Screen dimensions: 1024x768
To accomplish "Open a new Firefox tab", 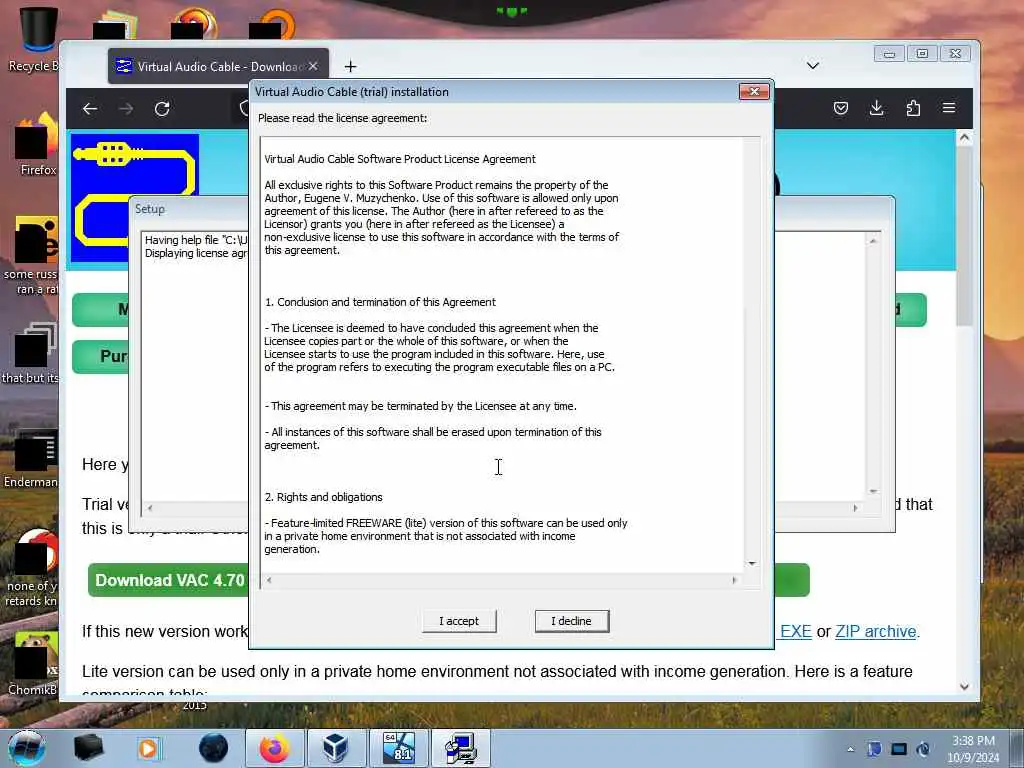I will [x=351, y=67].
